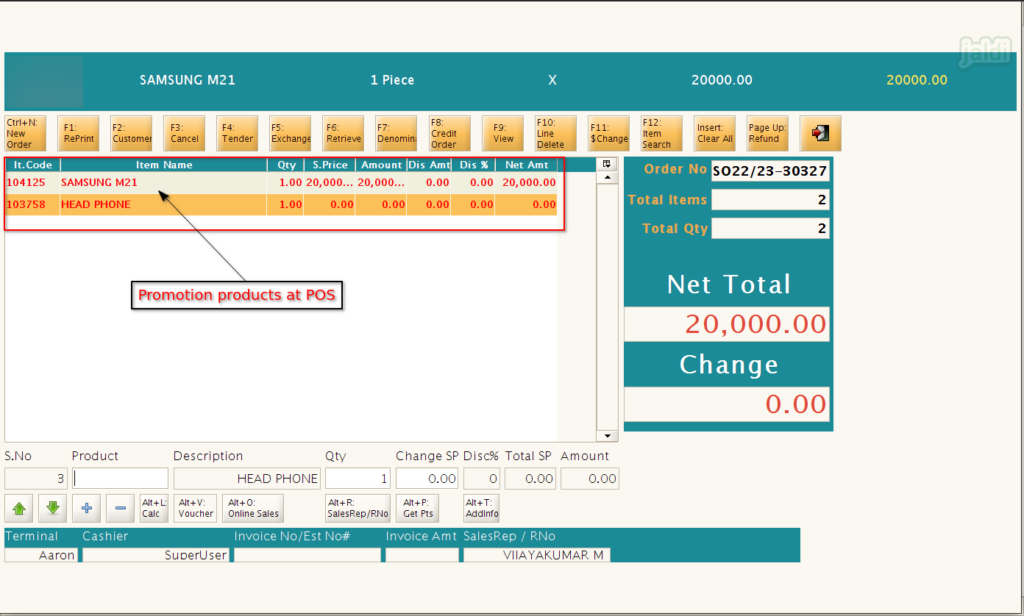Image resolution: width=1024 pixels, height=616 pixels.
Task: Click the Change 0.00 value
Action: (x=727, y=404)
